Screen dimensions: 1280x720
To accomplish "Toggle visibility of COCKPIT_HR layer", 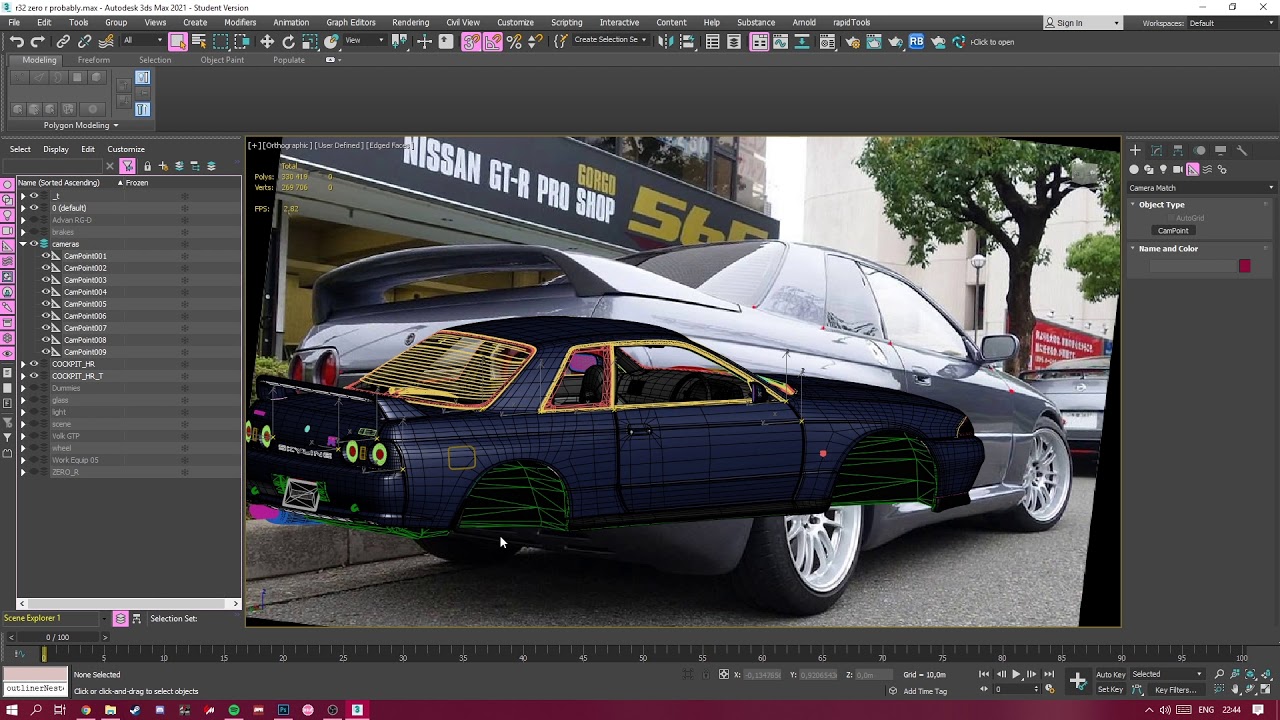I will click(33, 364).
